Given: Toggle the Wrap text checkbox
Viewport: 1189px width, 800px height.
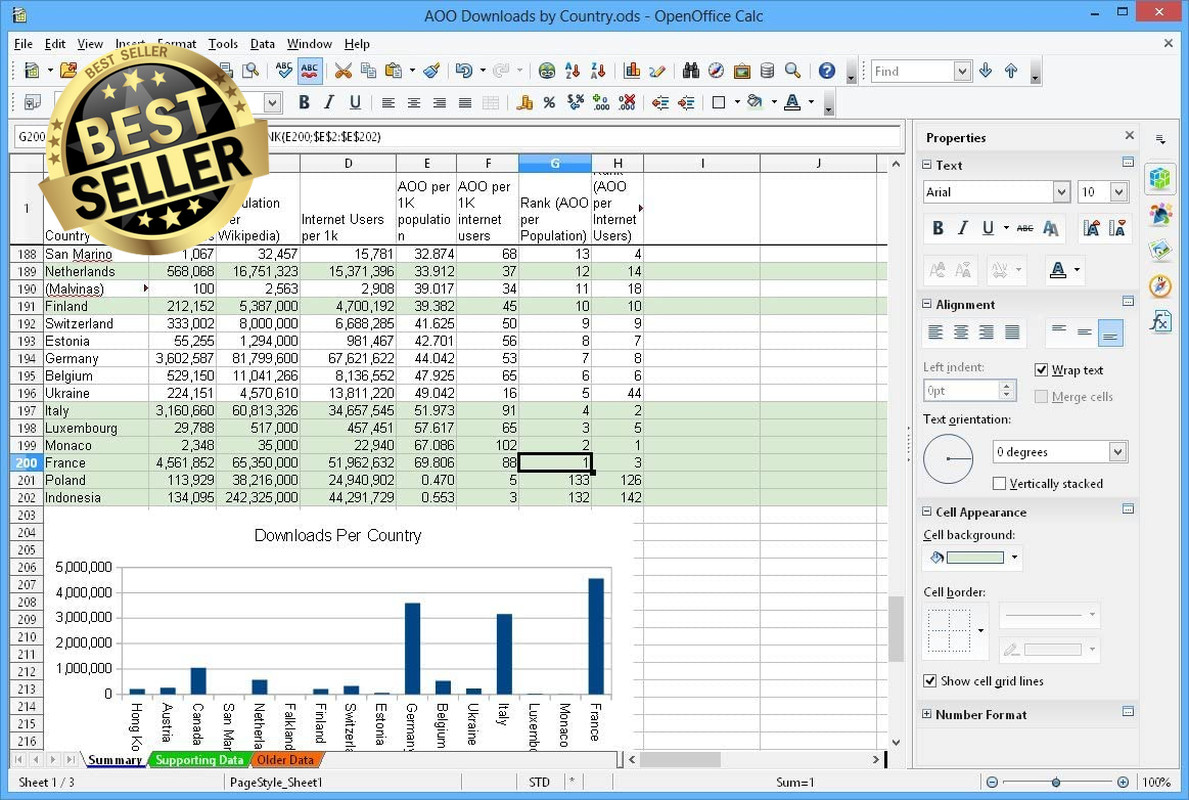Looking at the screenshot, I should click(x=1041, y=370).
